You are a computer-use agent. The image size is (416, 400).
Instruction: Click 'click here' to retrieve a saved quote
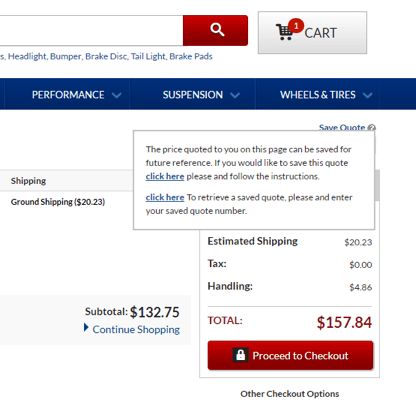click(x=165, y=197)
